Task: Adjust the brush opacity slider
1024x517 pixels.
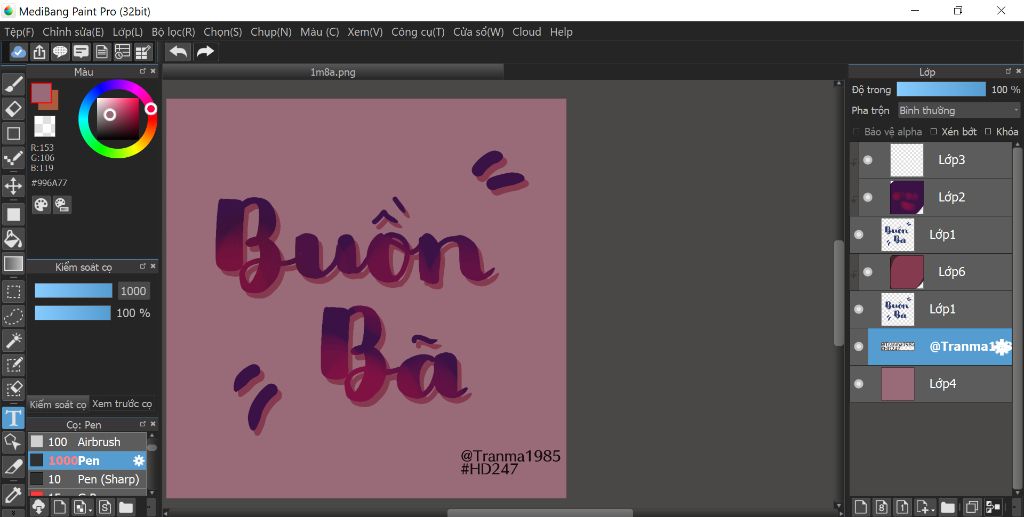Action: 72,313
